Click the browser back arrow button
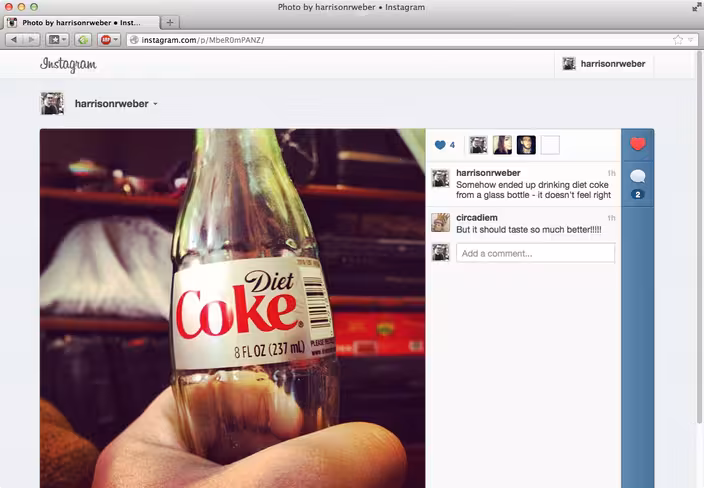 [14, 40]
